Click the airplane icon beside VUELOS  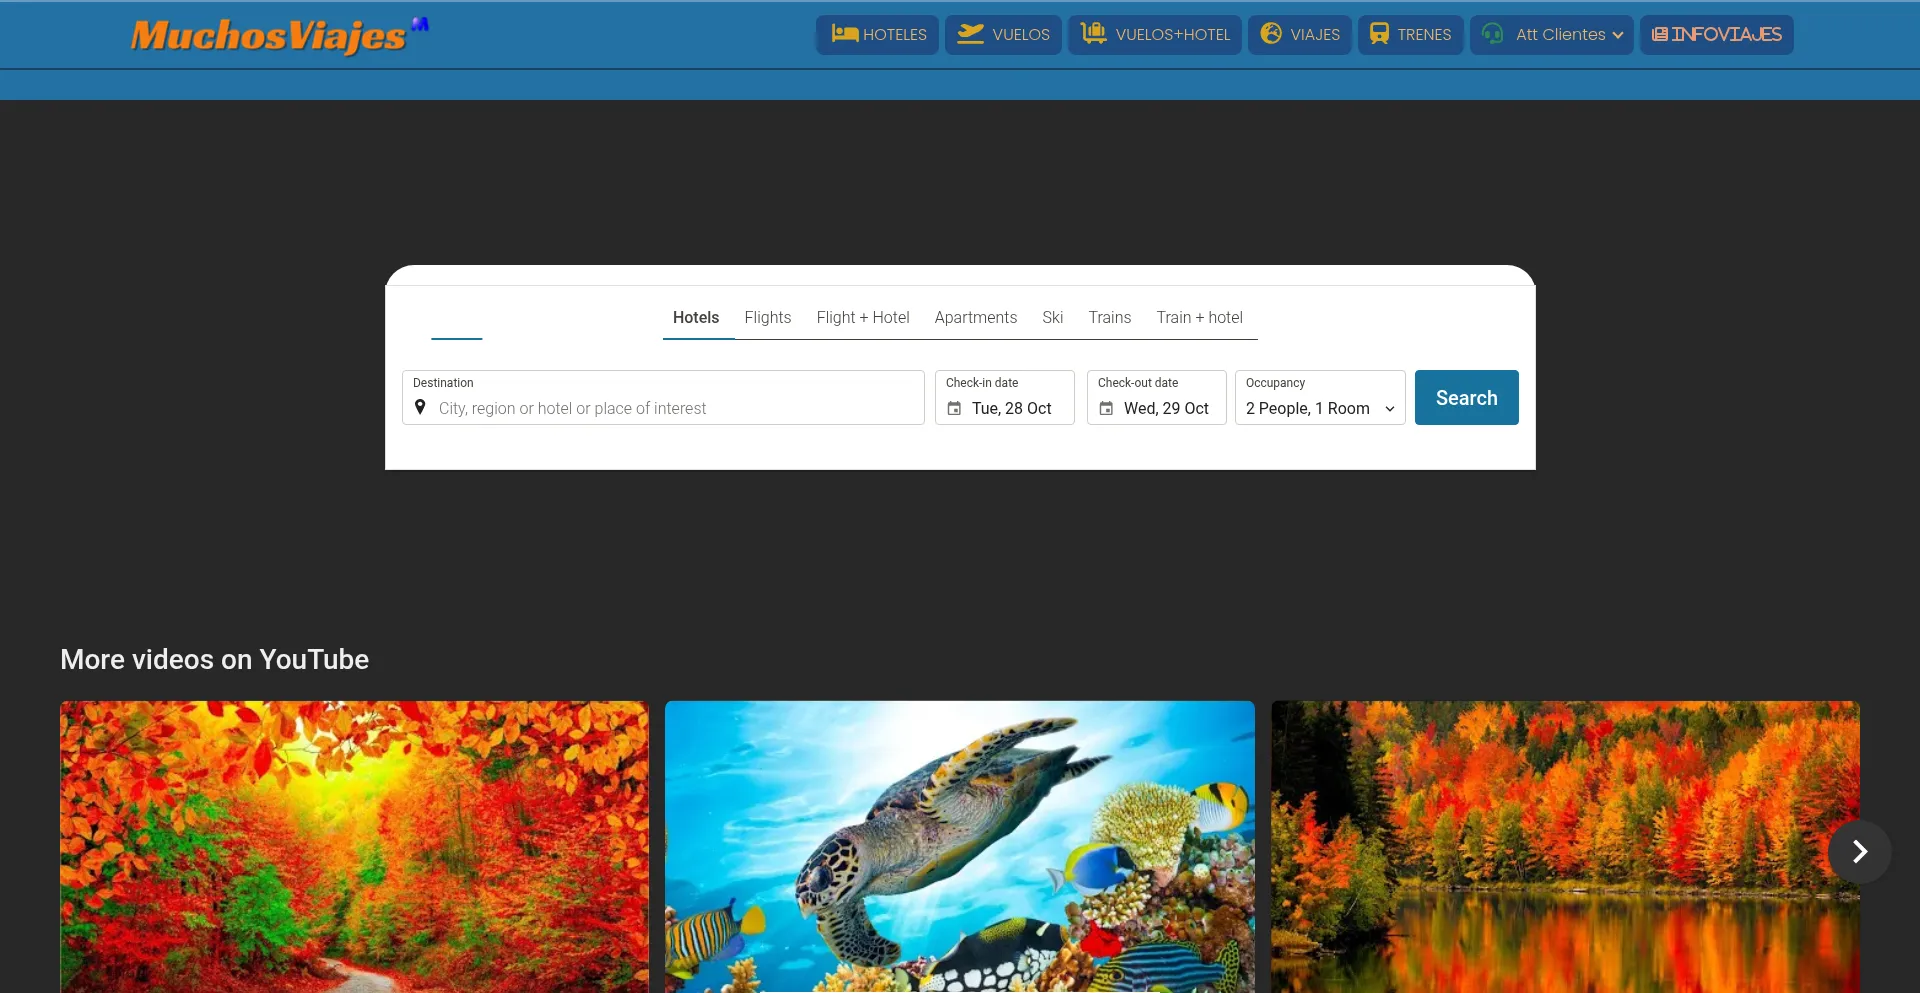(x=970, y=34)
